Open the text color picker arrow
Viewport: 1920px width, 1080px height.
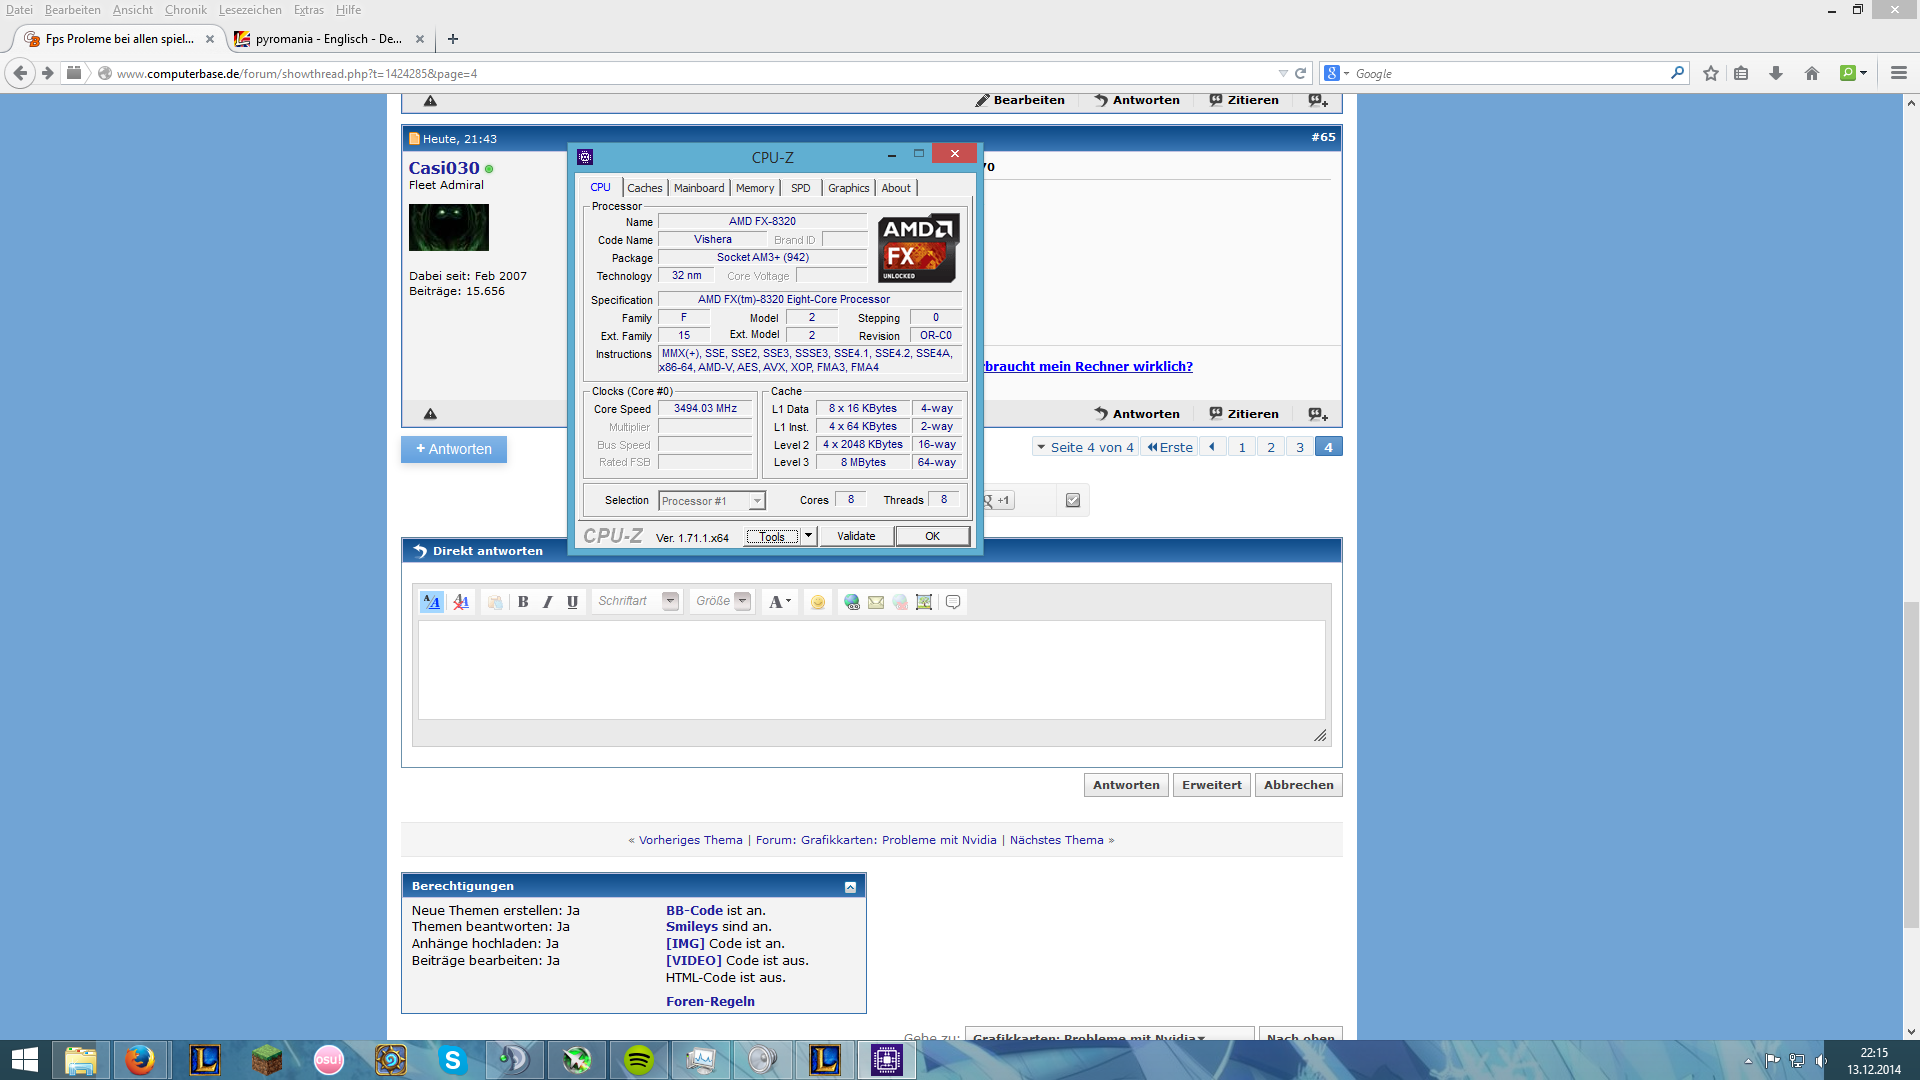789,602
